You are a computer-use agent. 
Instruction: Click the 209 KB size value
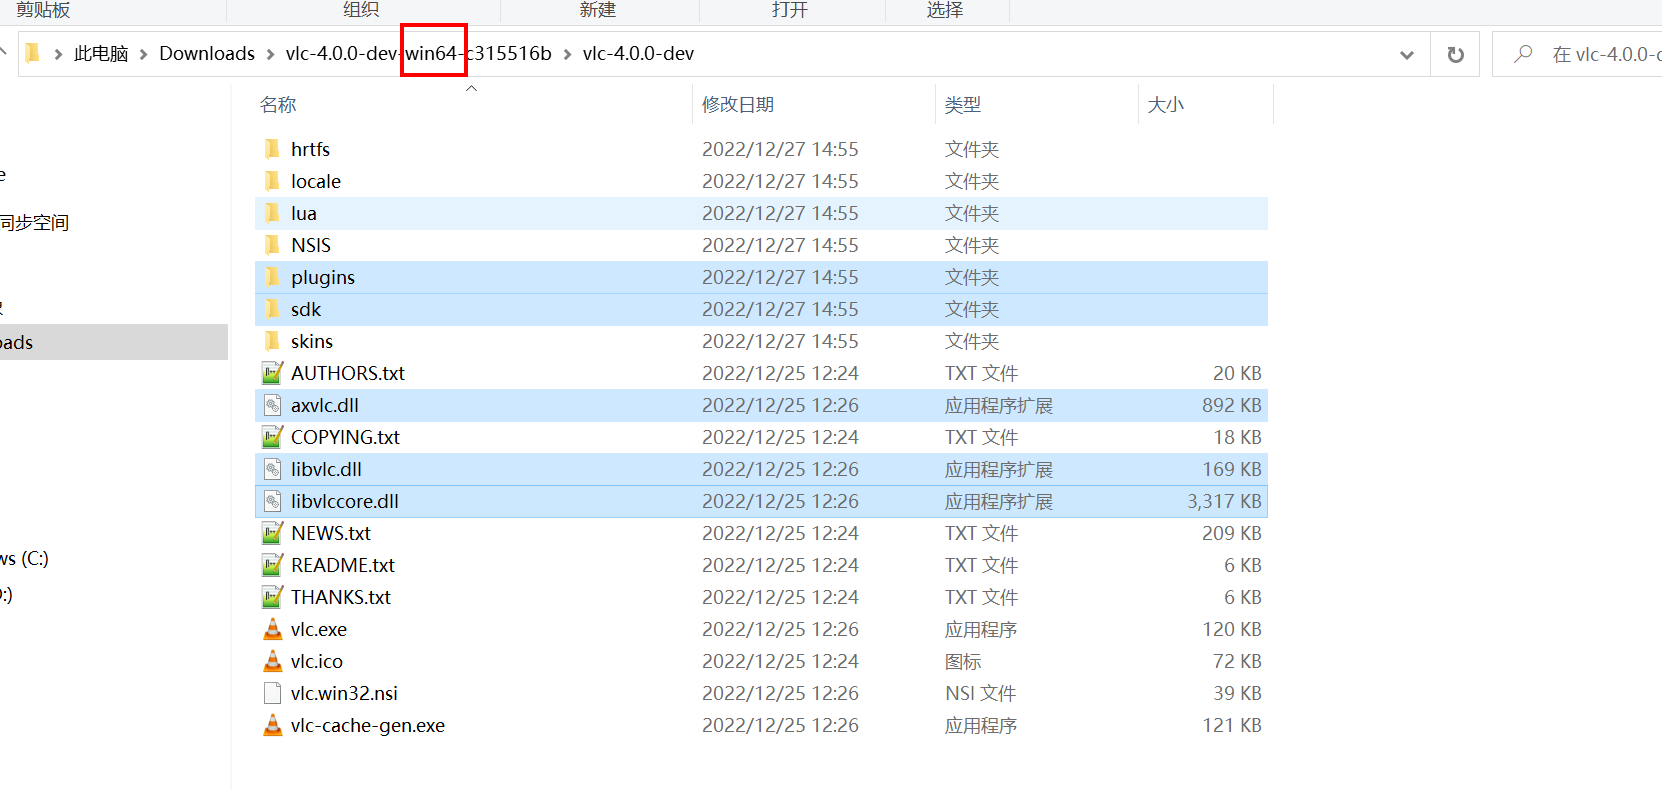(1232, 533)
